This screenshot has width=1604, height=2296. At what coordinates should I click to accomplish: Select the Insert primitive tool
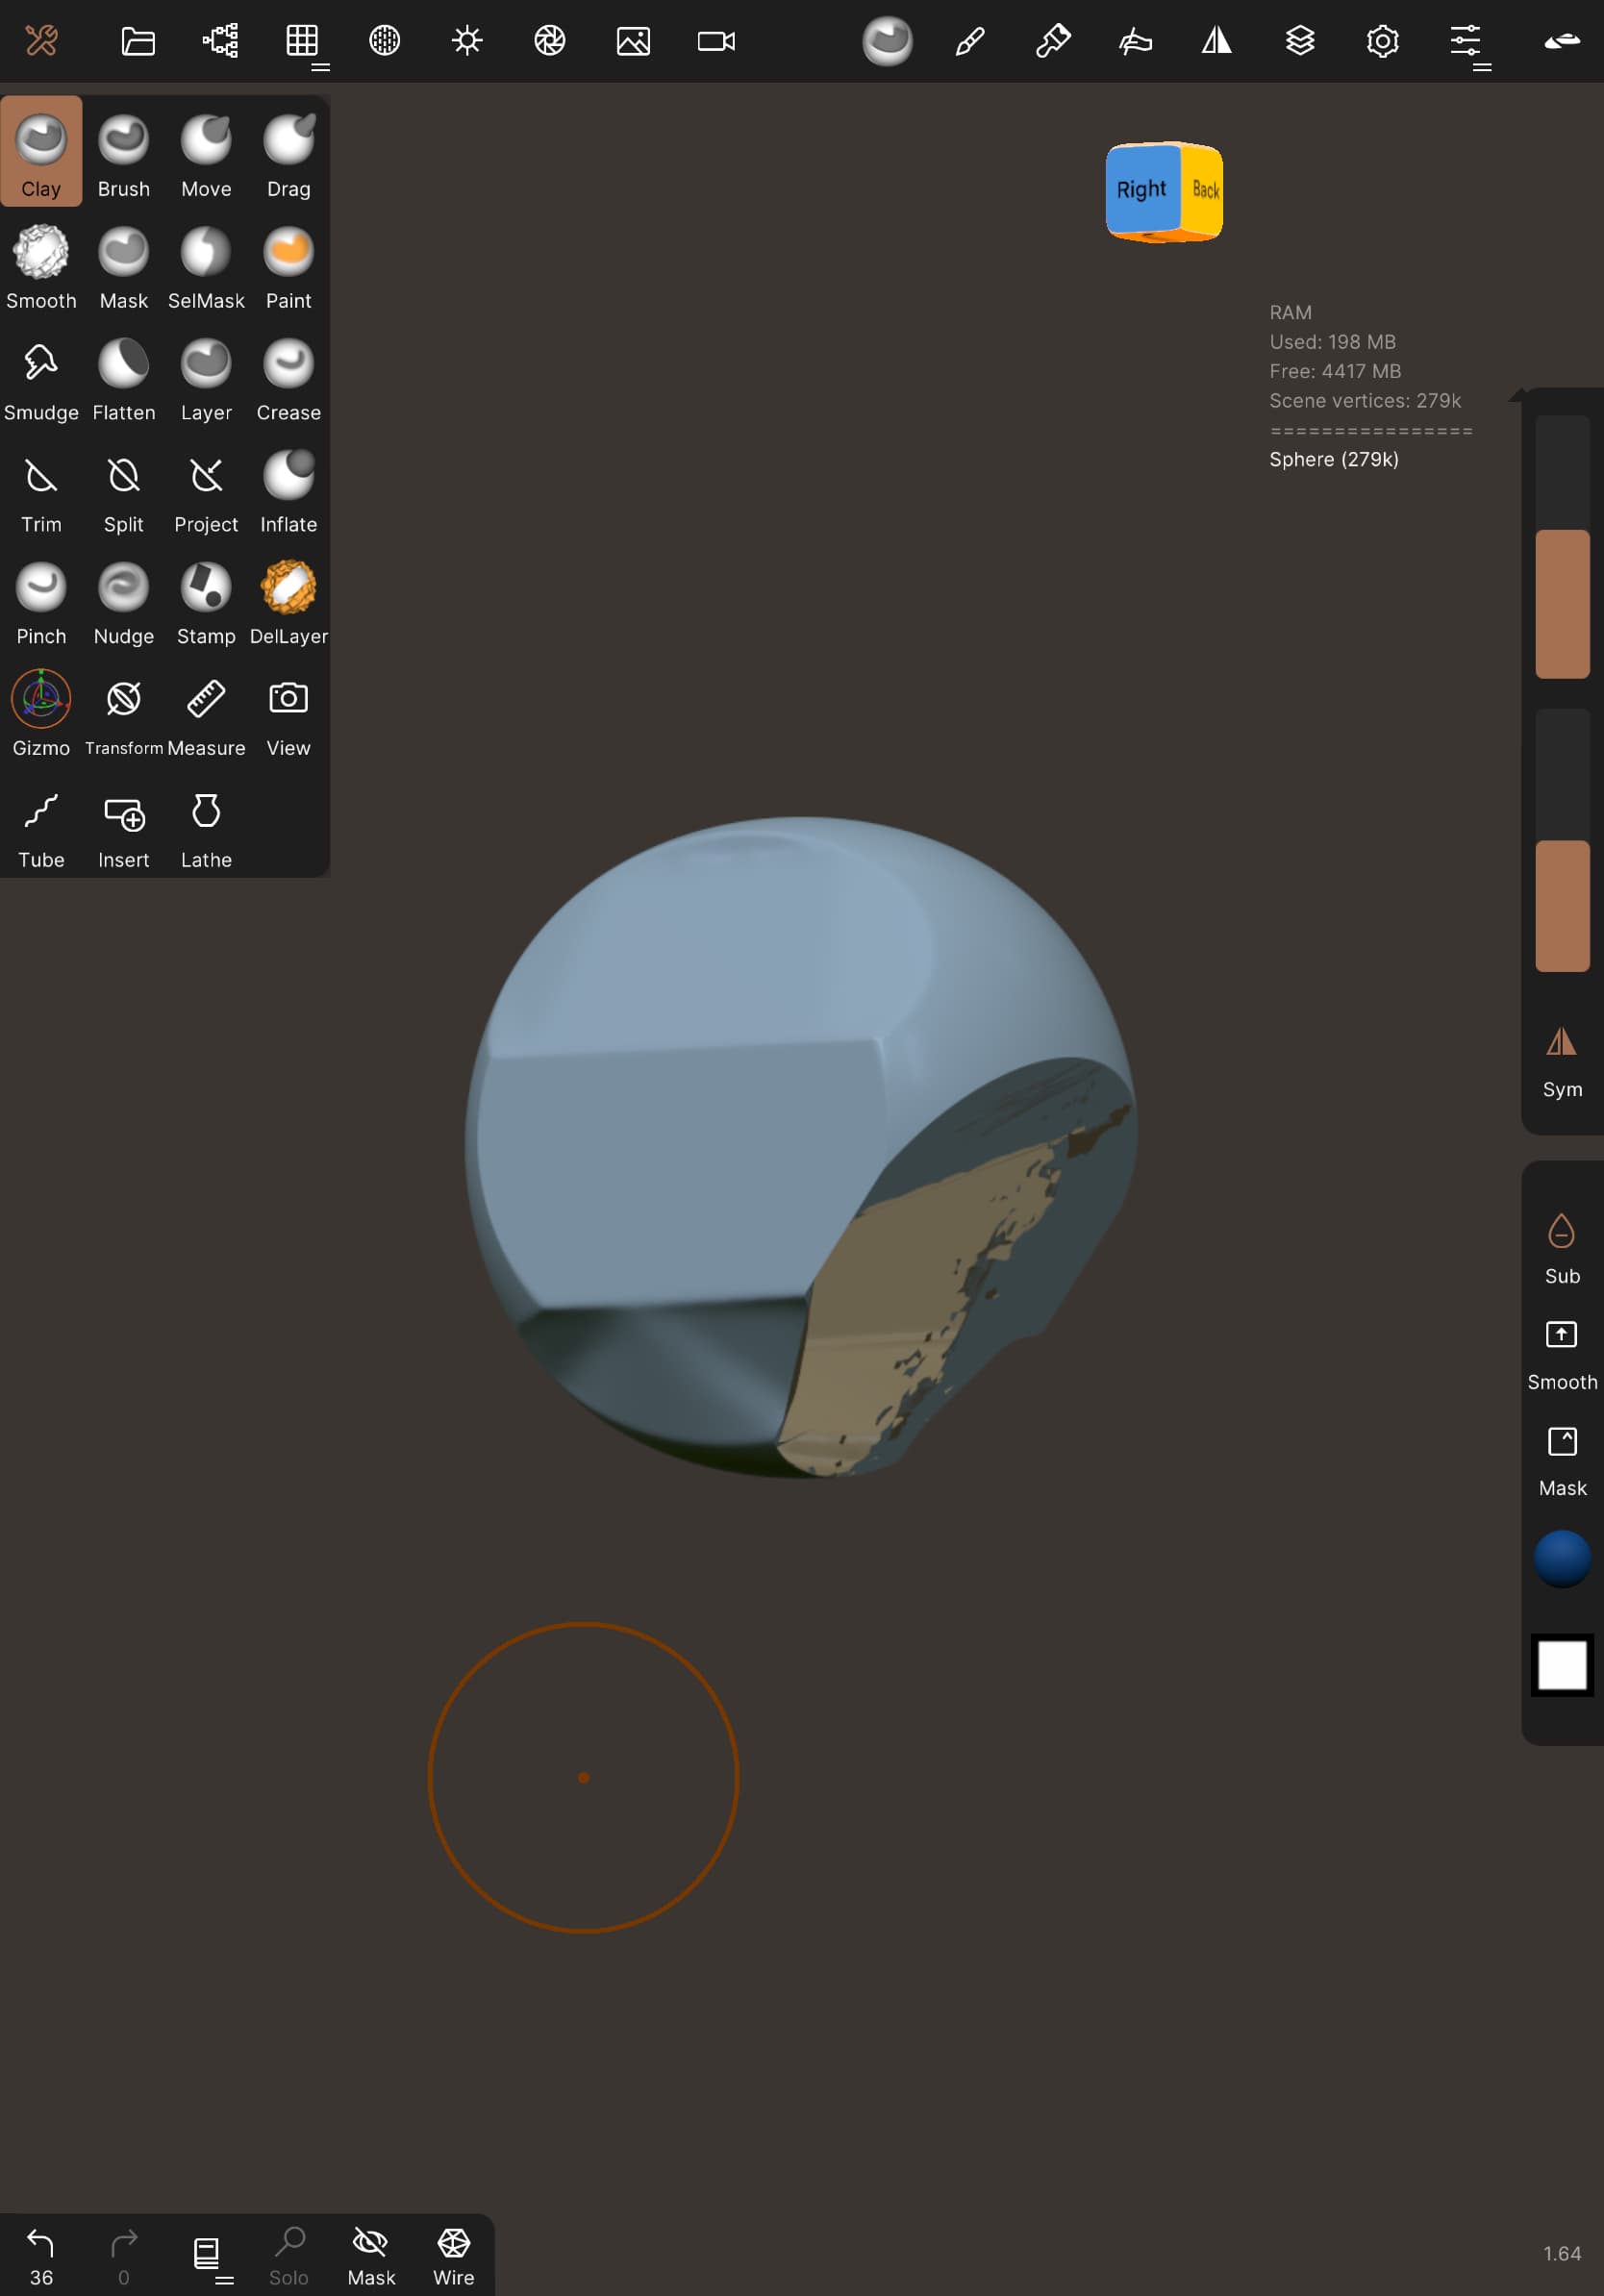click(x=124, y=824)
